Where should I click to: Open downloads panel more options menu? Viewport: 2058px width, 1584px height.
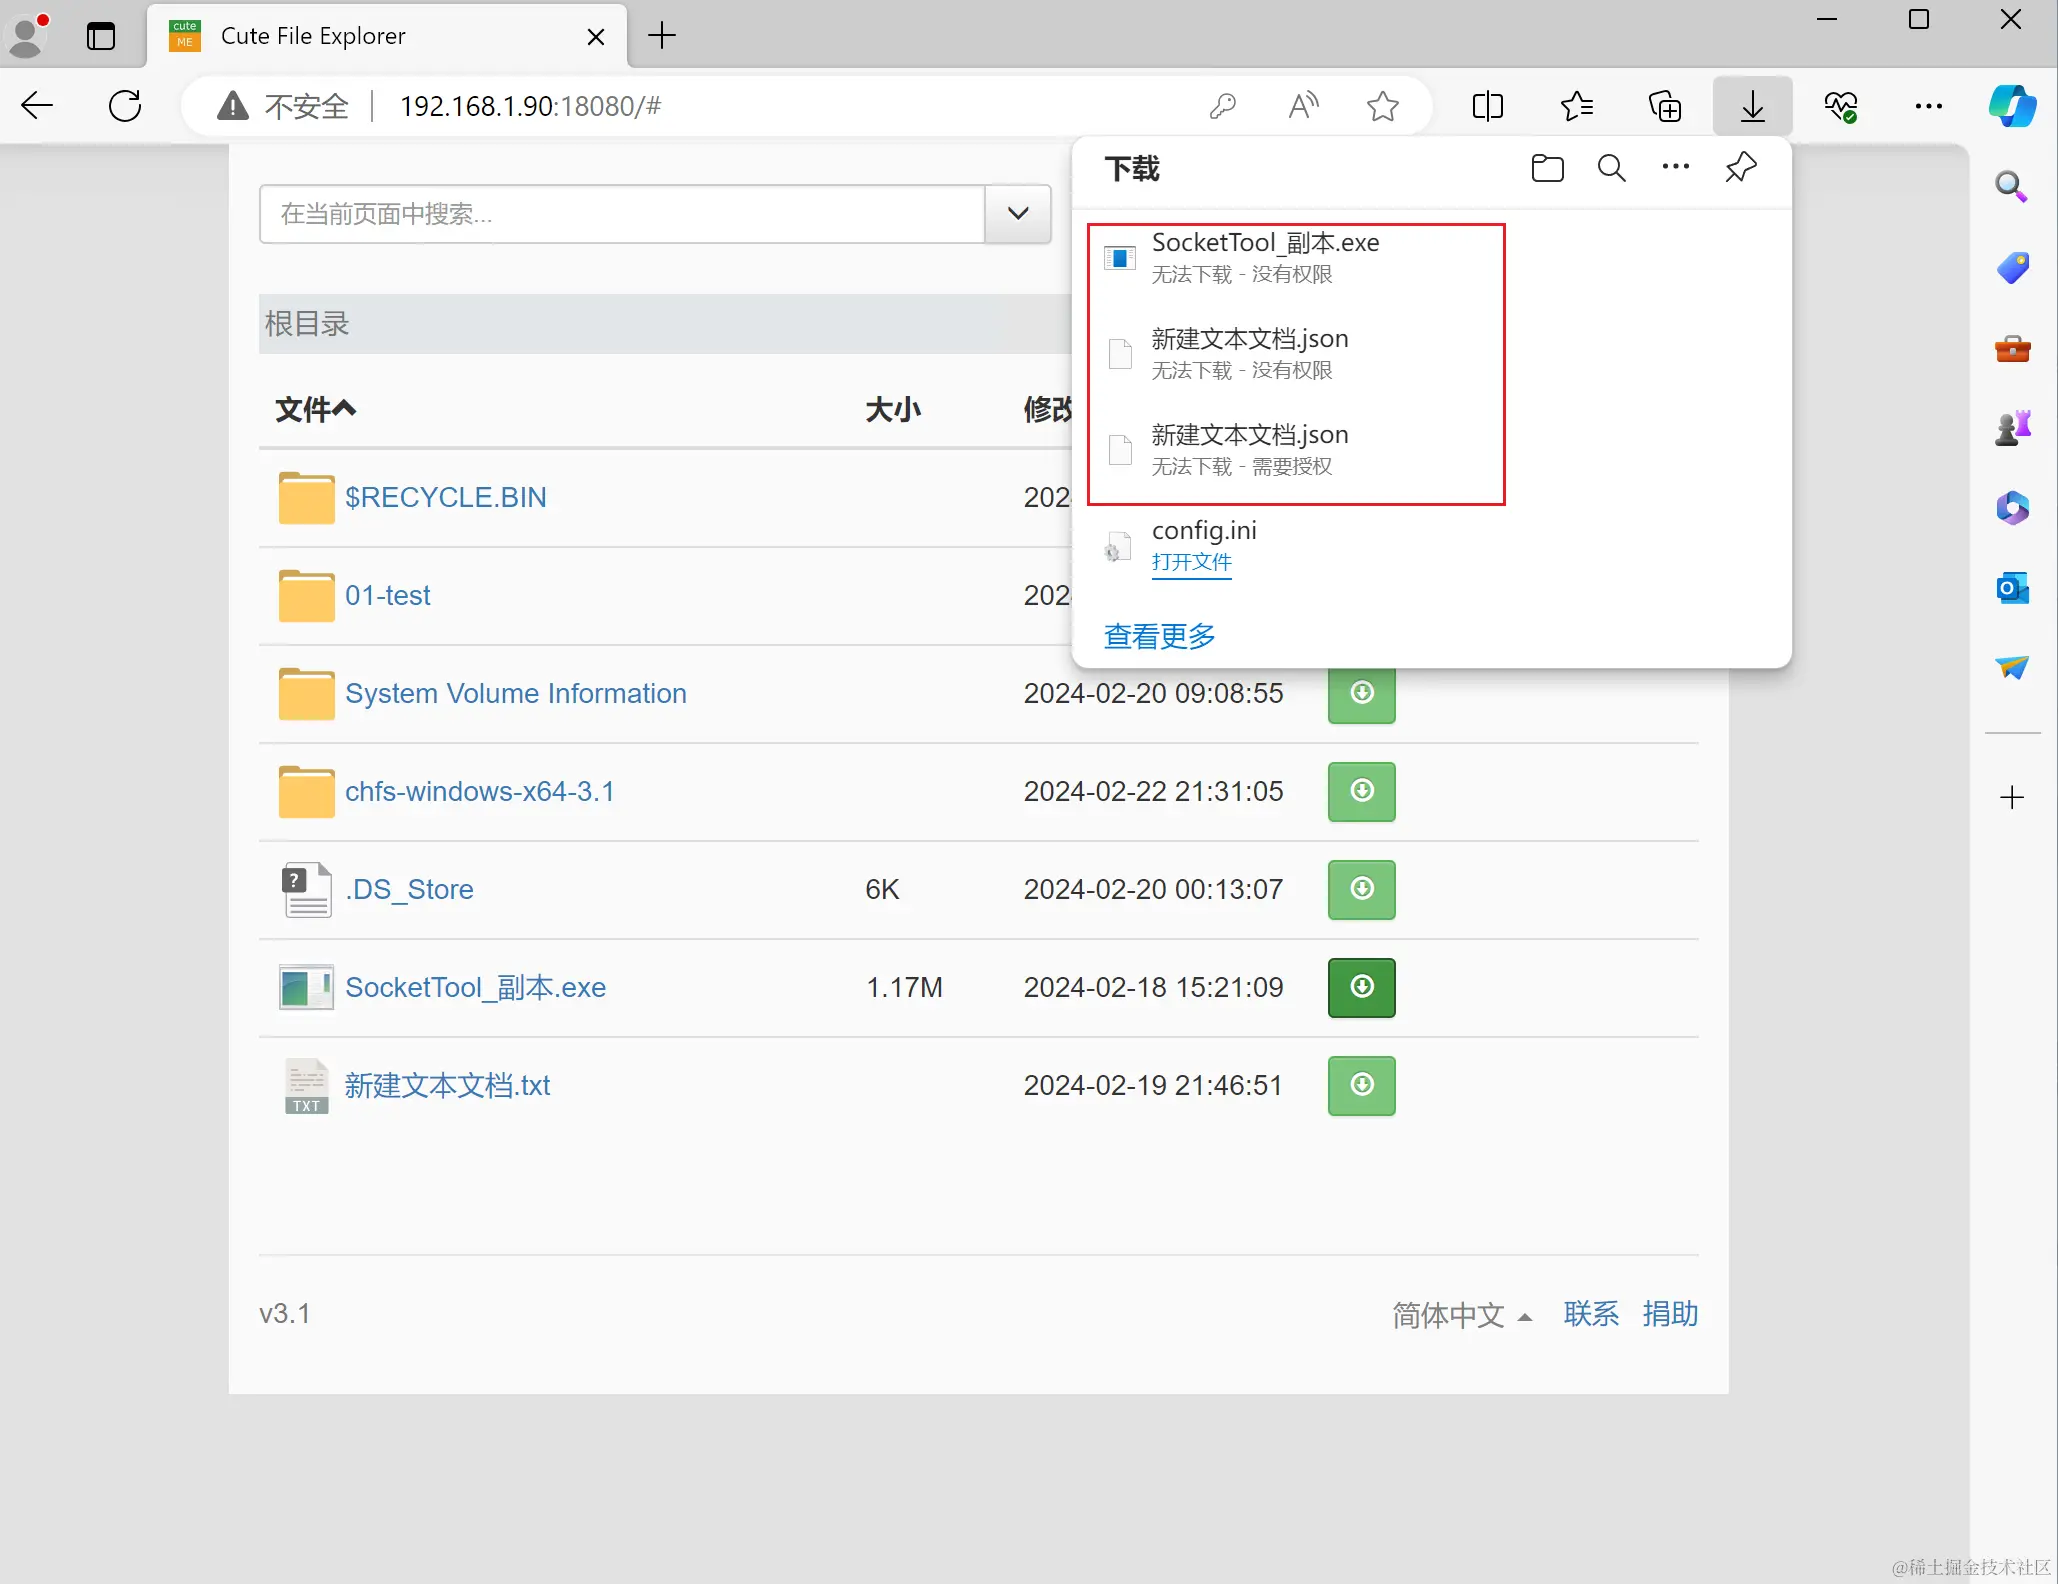pos(1675,168)
